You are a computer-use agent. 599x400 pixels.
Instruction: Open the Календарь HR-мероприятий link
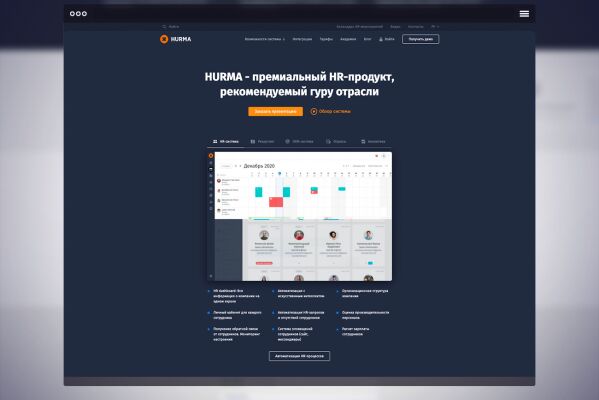[x=359, y=27]
